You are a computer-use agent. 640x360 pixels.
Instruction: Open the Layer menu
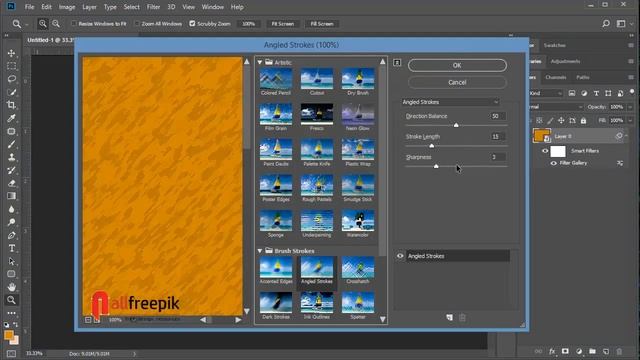89,7
